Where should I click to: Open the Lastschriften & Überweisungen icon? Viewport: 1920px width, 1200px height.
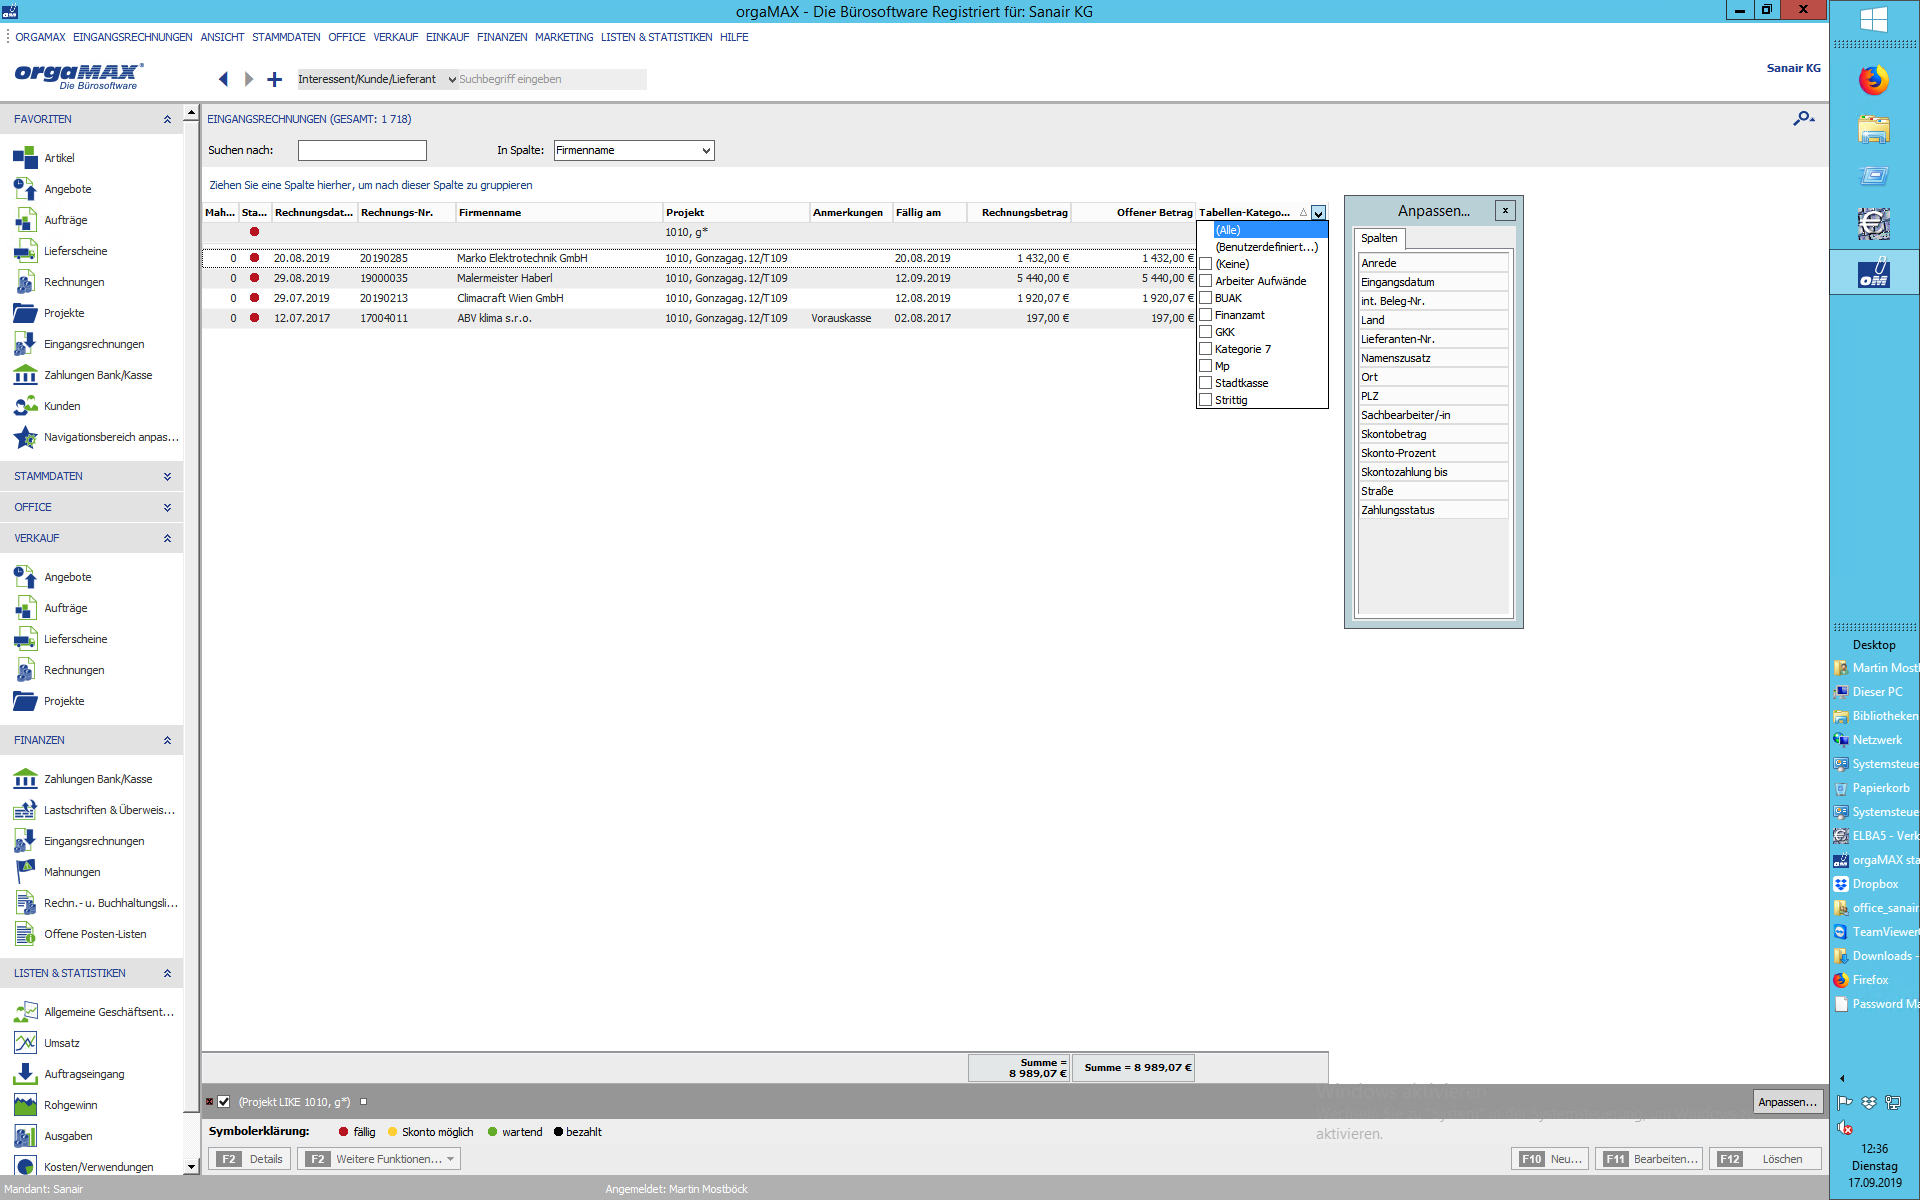pyautogui.click(x=25, y=810)
